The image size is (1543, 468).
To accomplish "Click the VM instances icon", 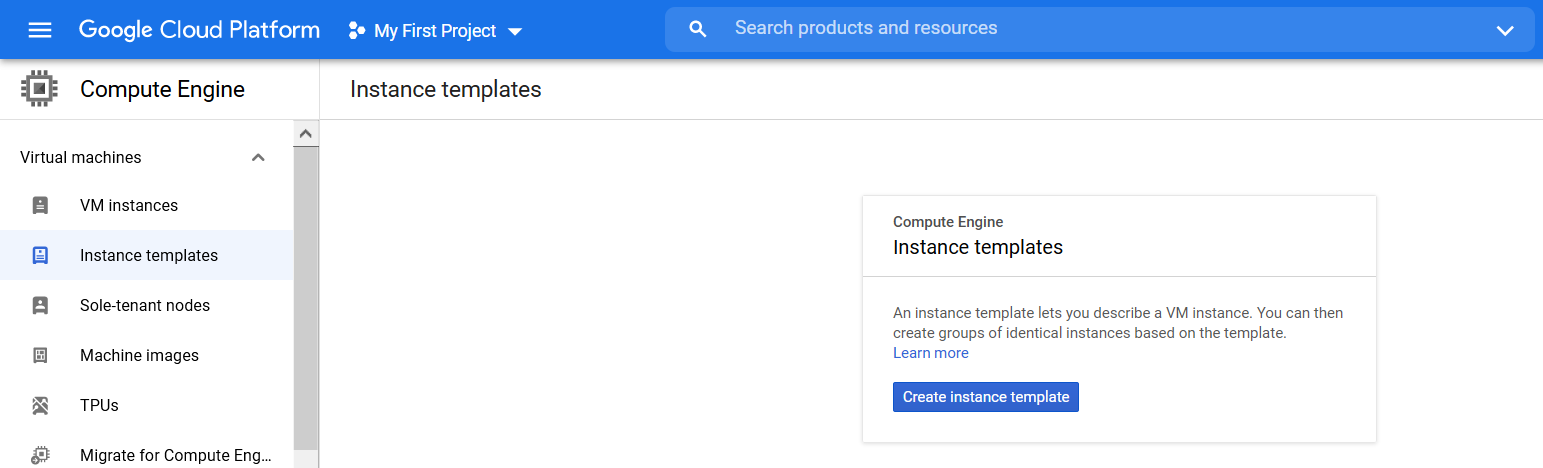I will point(40,206).
